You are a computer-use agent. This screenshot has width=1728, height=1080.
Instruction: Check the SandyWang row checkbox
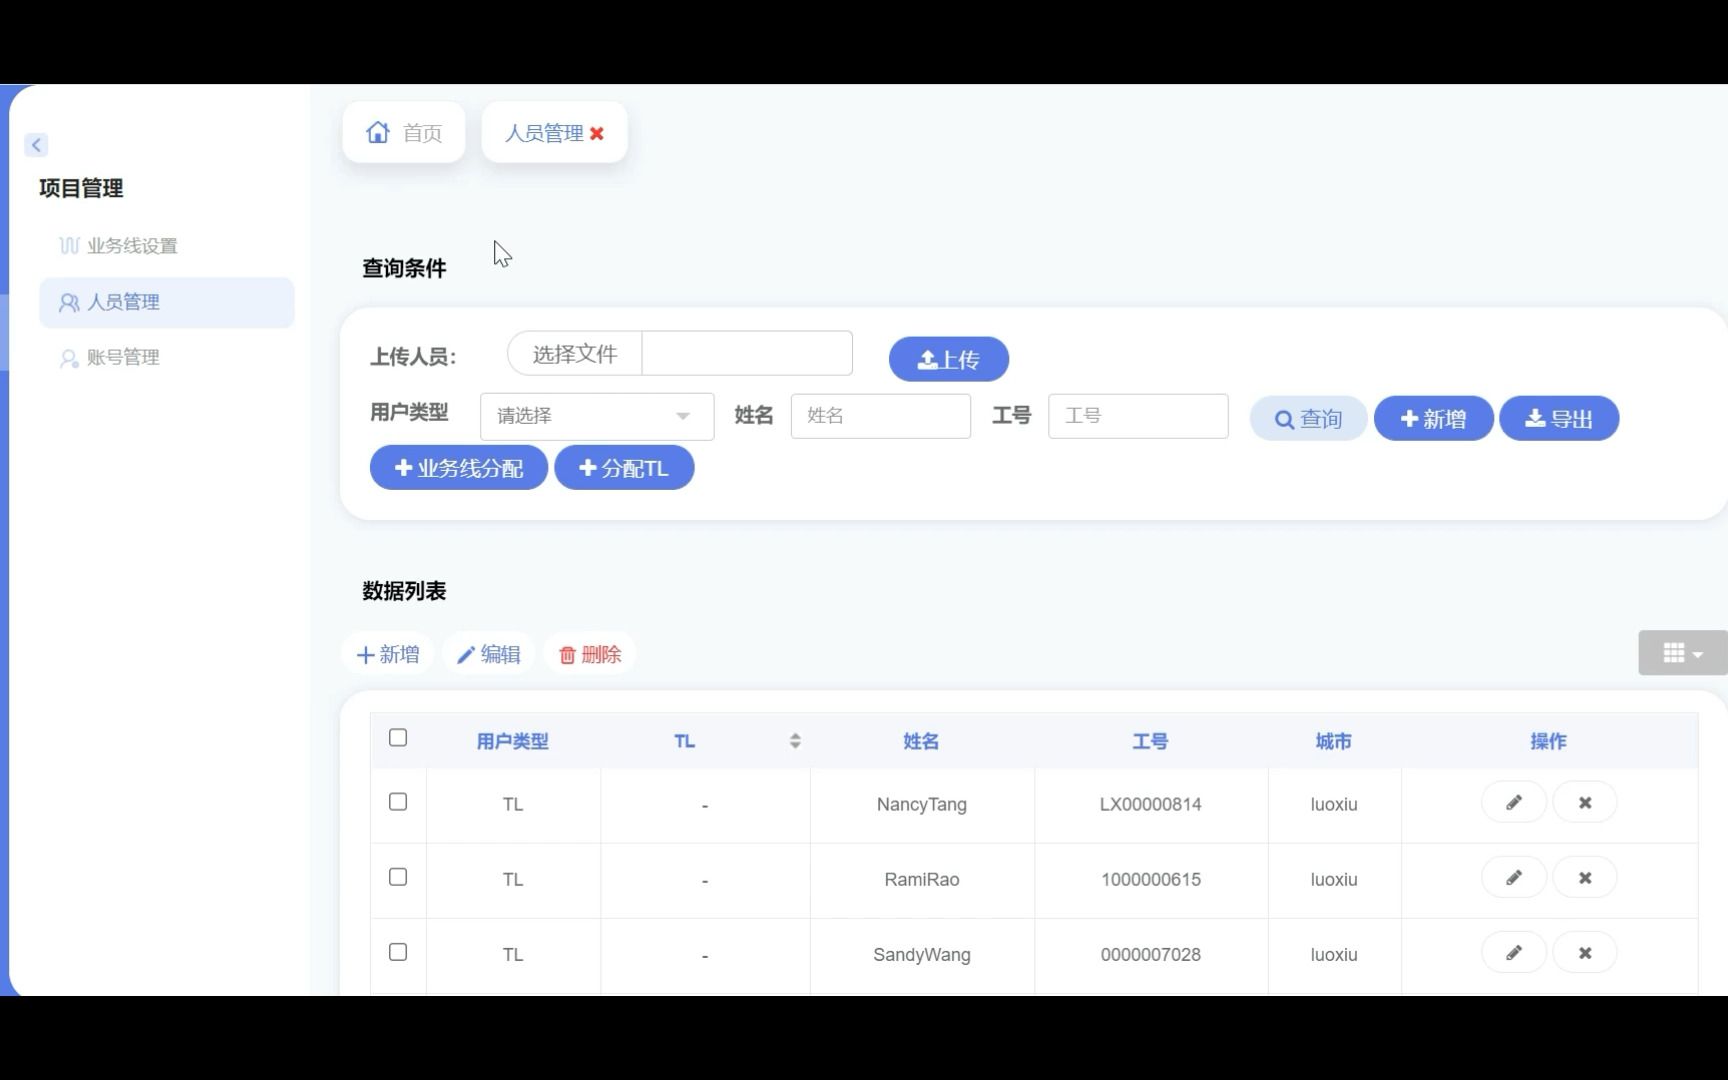coord(398,952)
